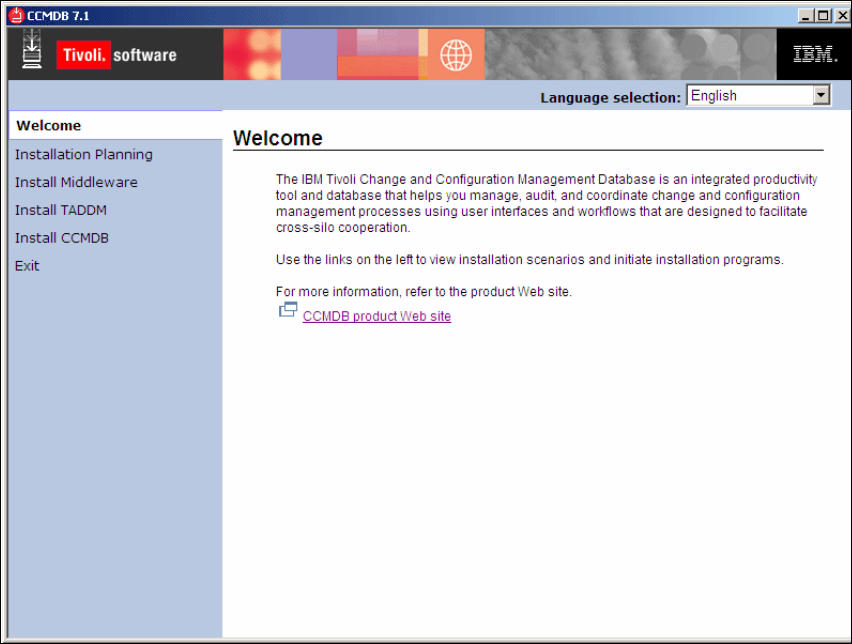This screenshot has height=644, width=852.
Task: Go to Installation Planning
Action: point(84,154)
